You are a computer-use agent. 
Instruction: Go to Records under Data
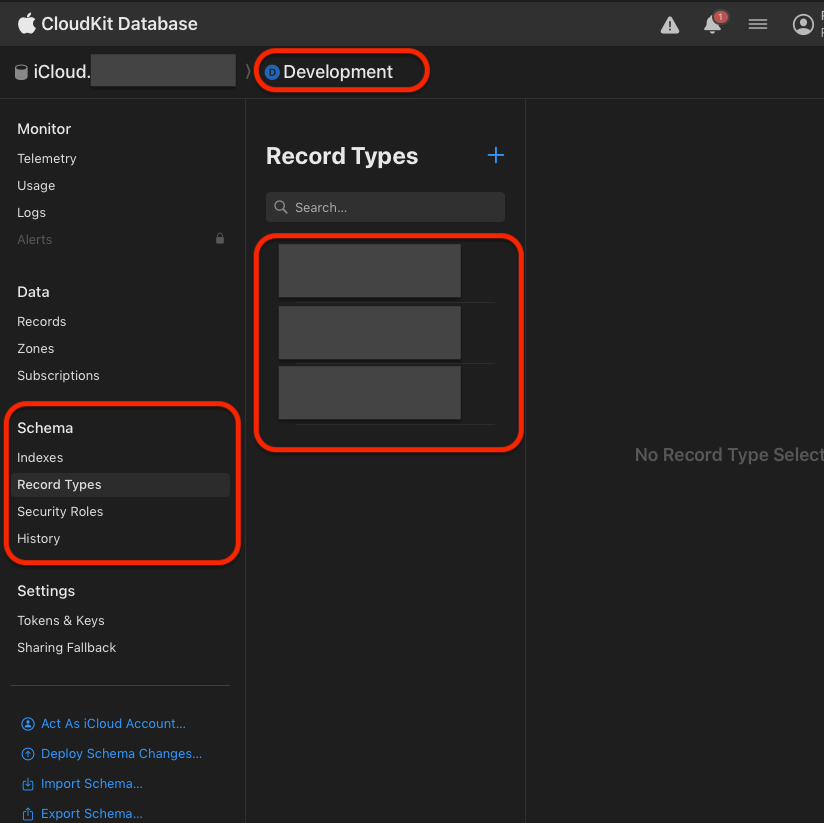point(42,322)
